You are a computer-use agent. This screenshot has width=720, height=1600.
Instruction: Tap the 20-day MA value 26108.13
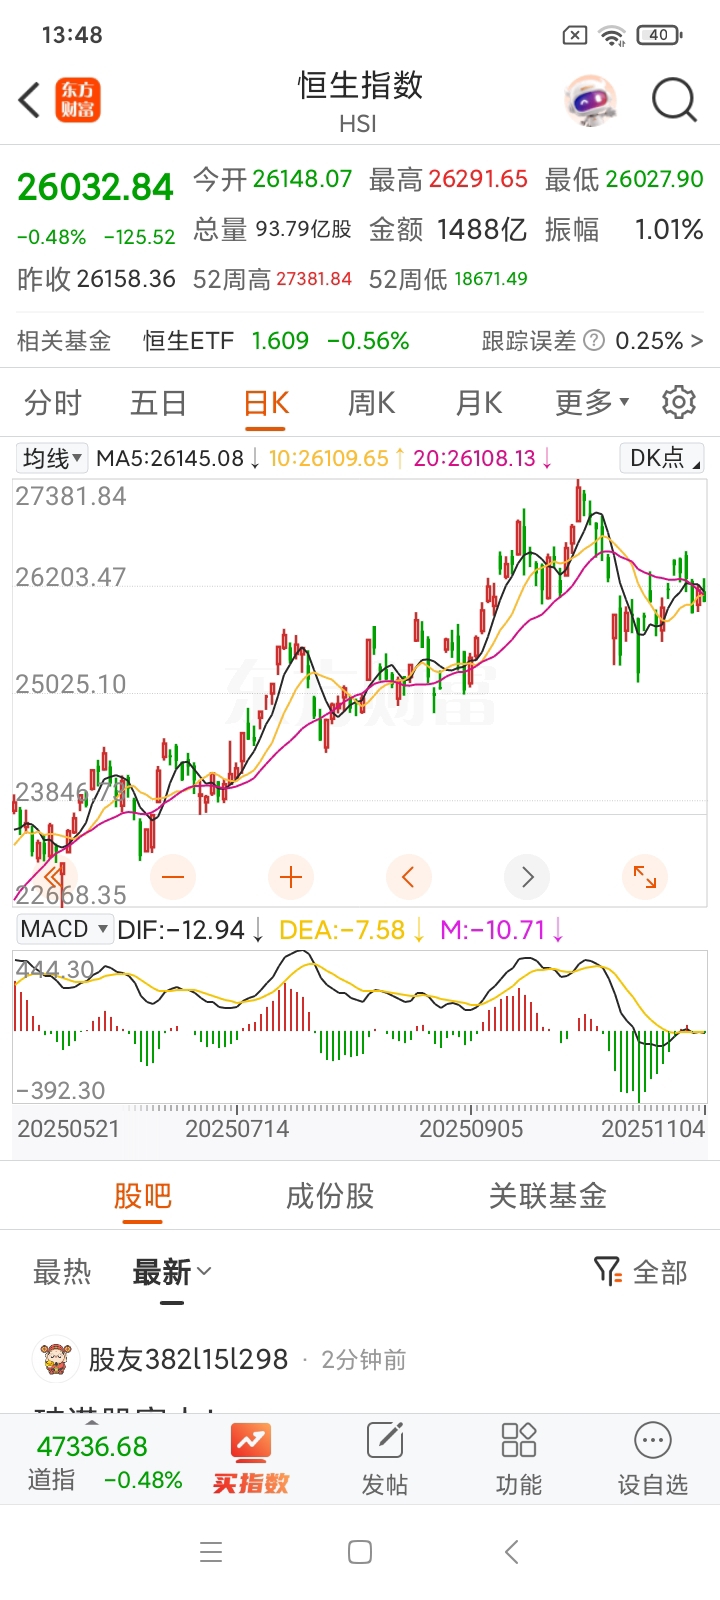(475, 458)
